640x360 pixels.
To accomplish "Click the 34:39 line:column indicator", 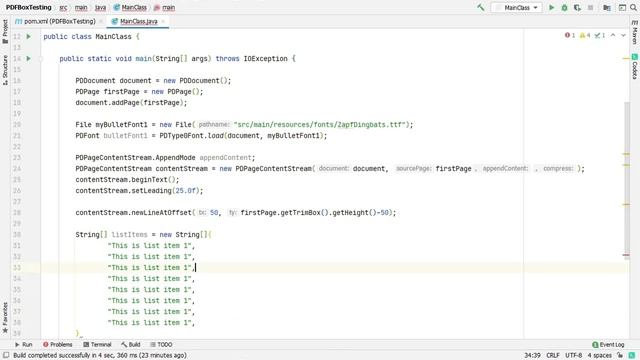I will point(532,355).
